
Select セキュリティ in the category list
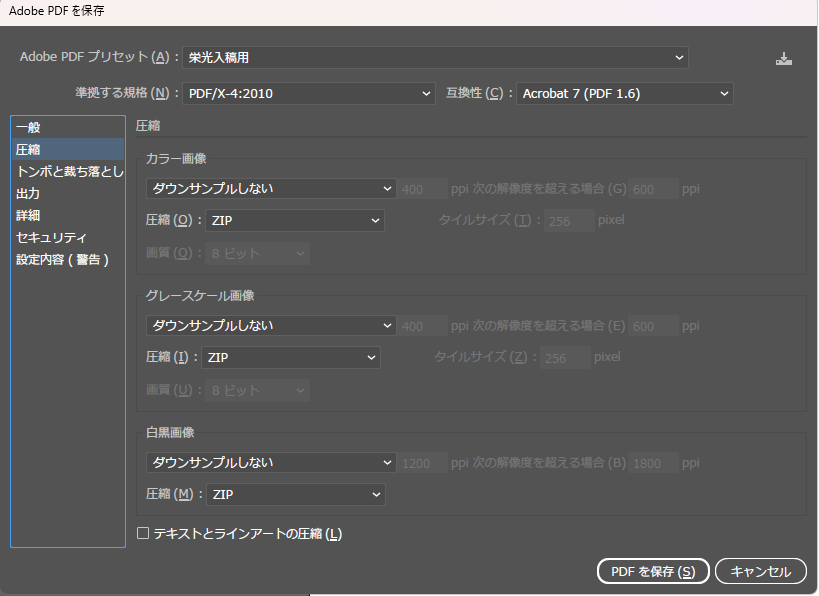(x=67, y=237)
